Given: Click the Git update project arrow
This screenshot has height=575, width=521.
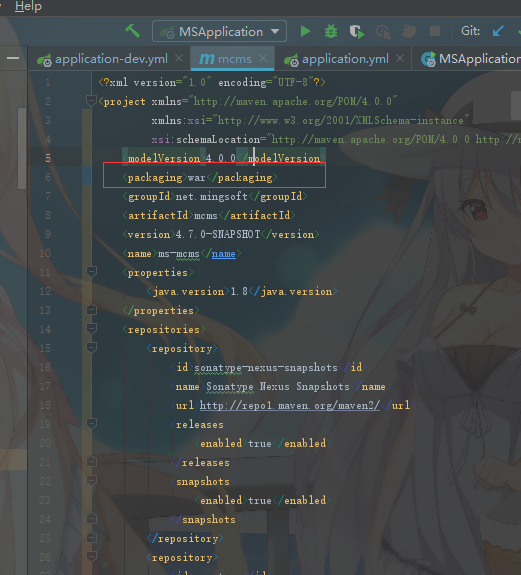Looking at the screenshot, I should click(498, 31).
